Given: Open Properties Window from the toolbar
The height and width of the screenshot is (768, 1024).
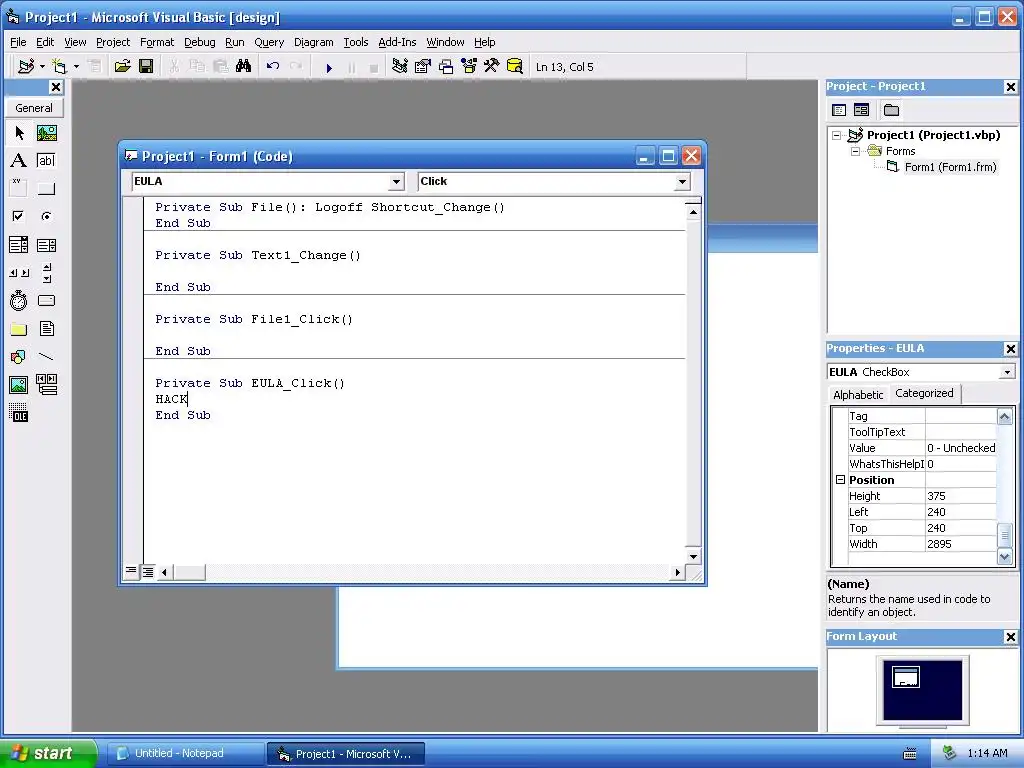Looking at the screenshot, I should coord(423,66).
